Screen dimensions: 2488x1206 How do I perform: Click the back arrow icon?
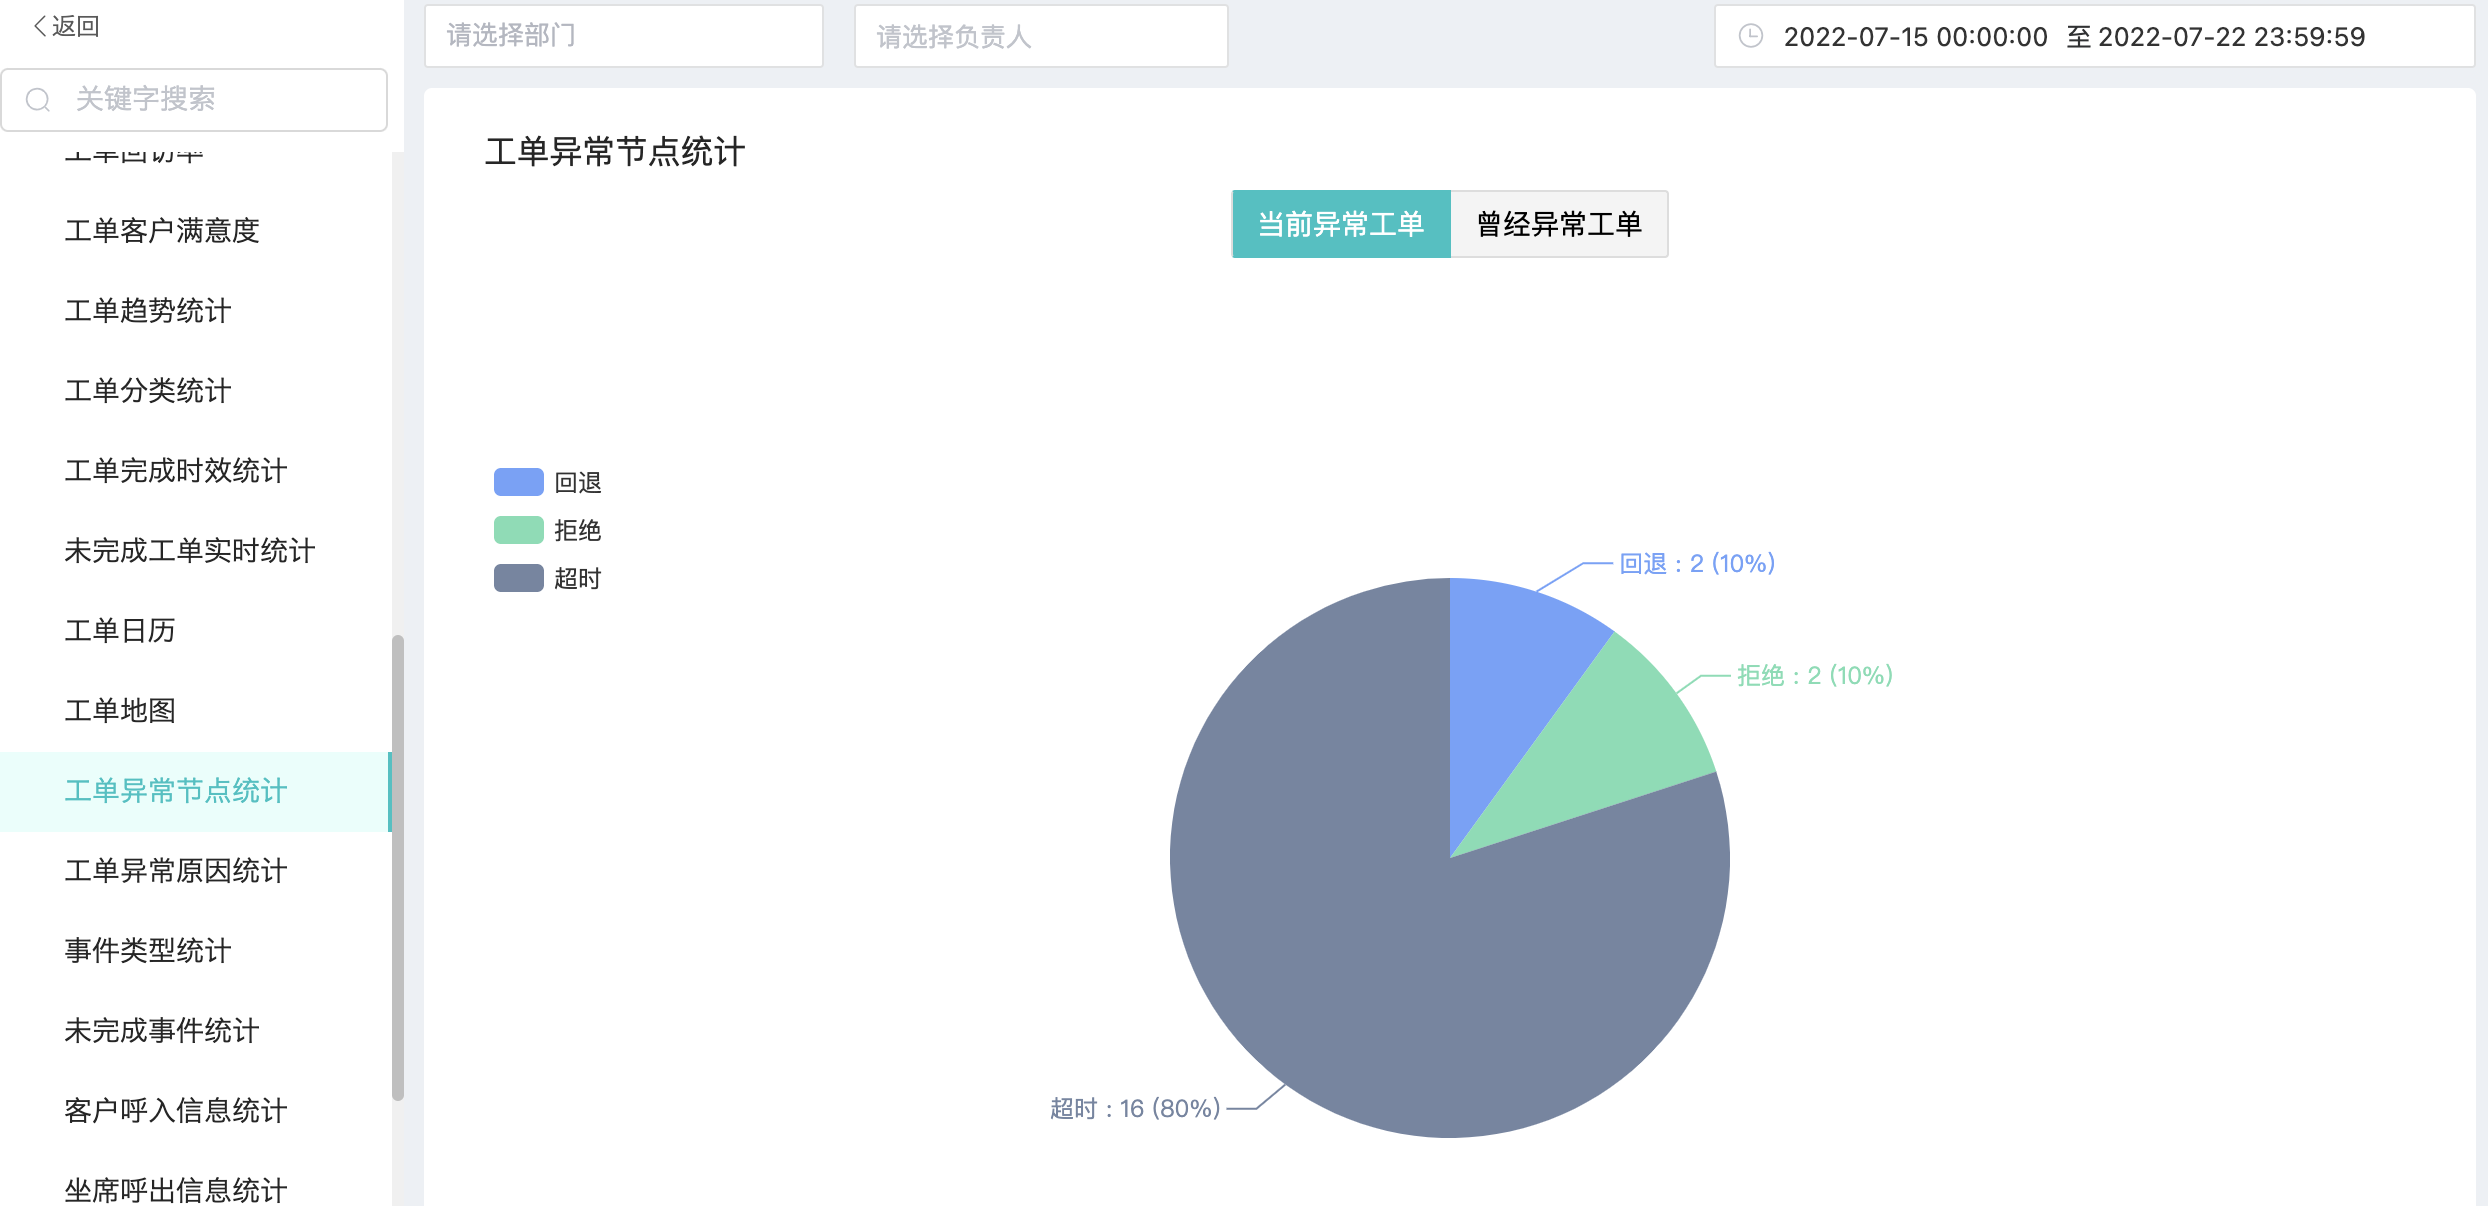point(40,26)
